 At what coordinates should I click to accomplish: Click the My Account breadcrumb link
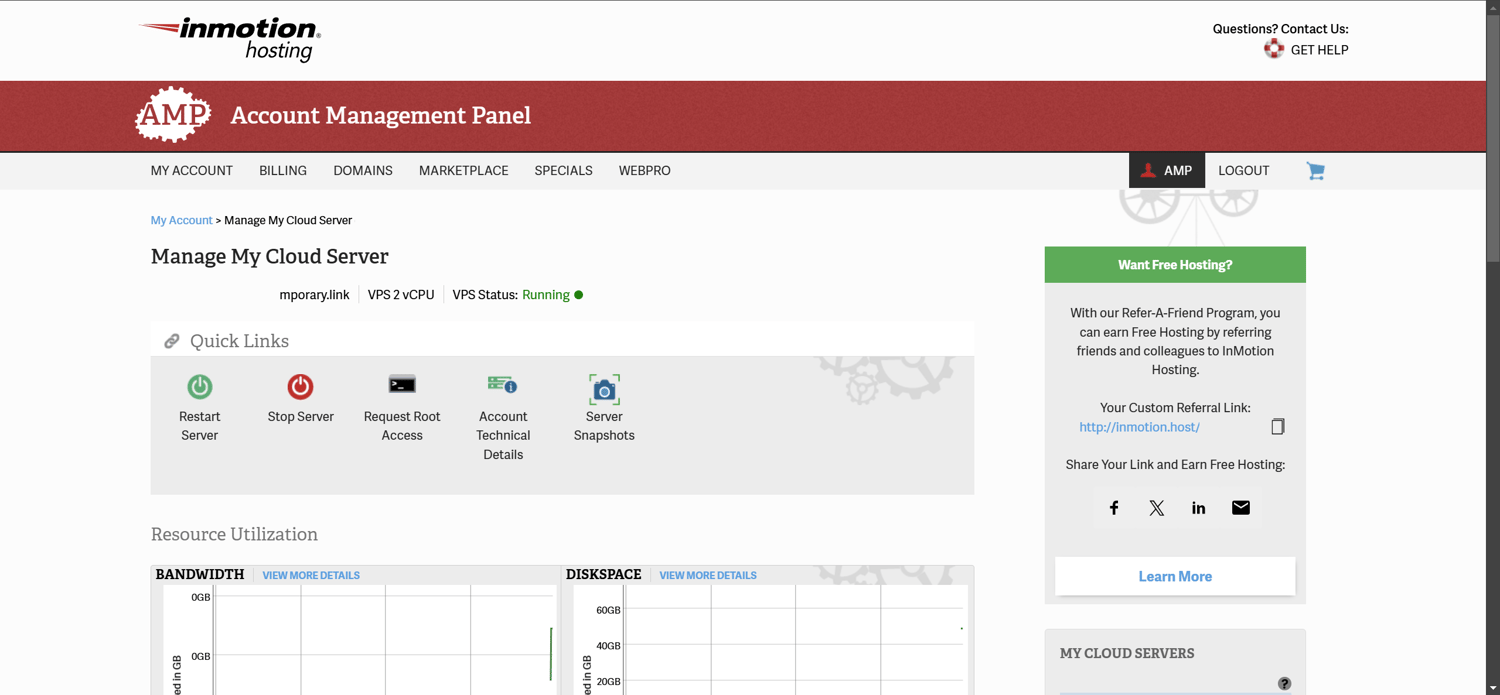(182, 220)
